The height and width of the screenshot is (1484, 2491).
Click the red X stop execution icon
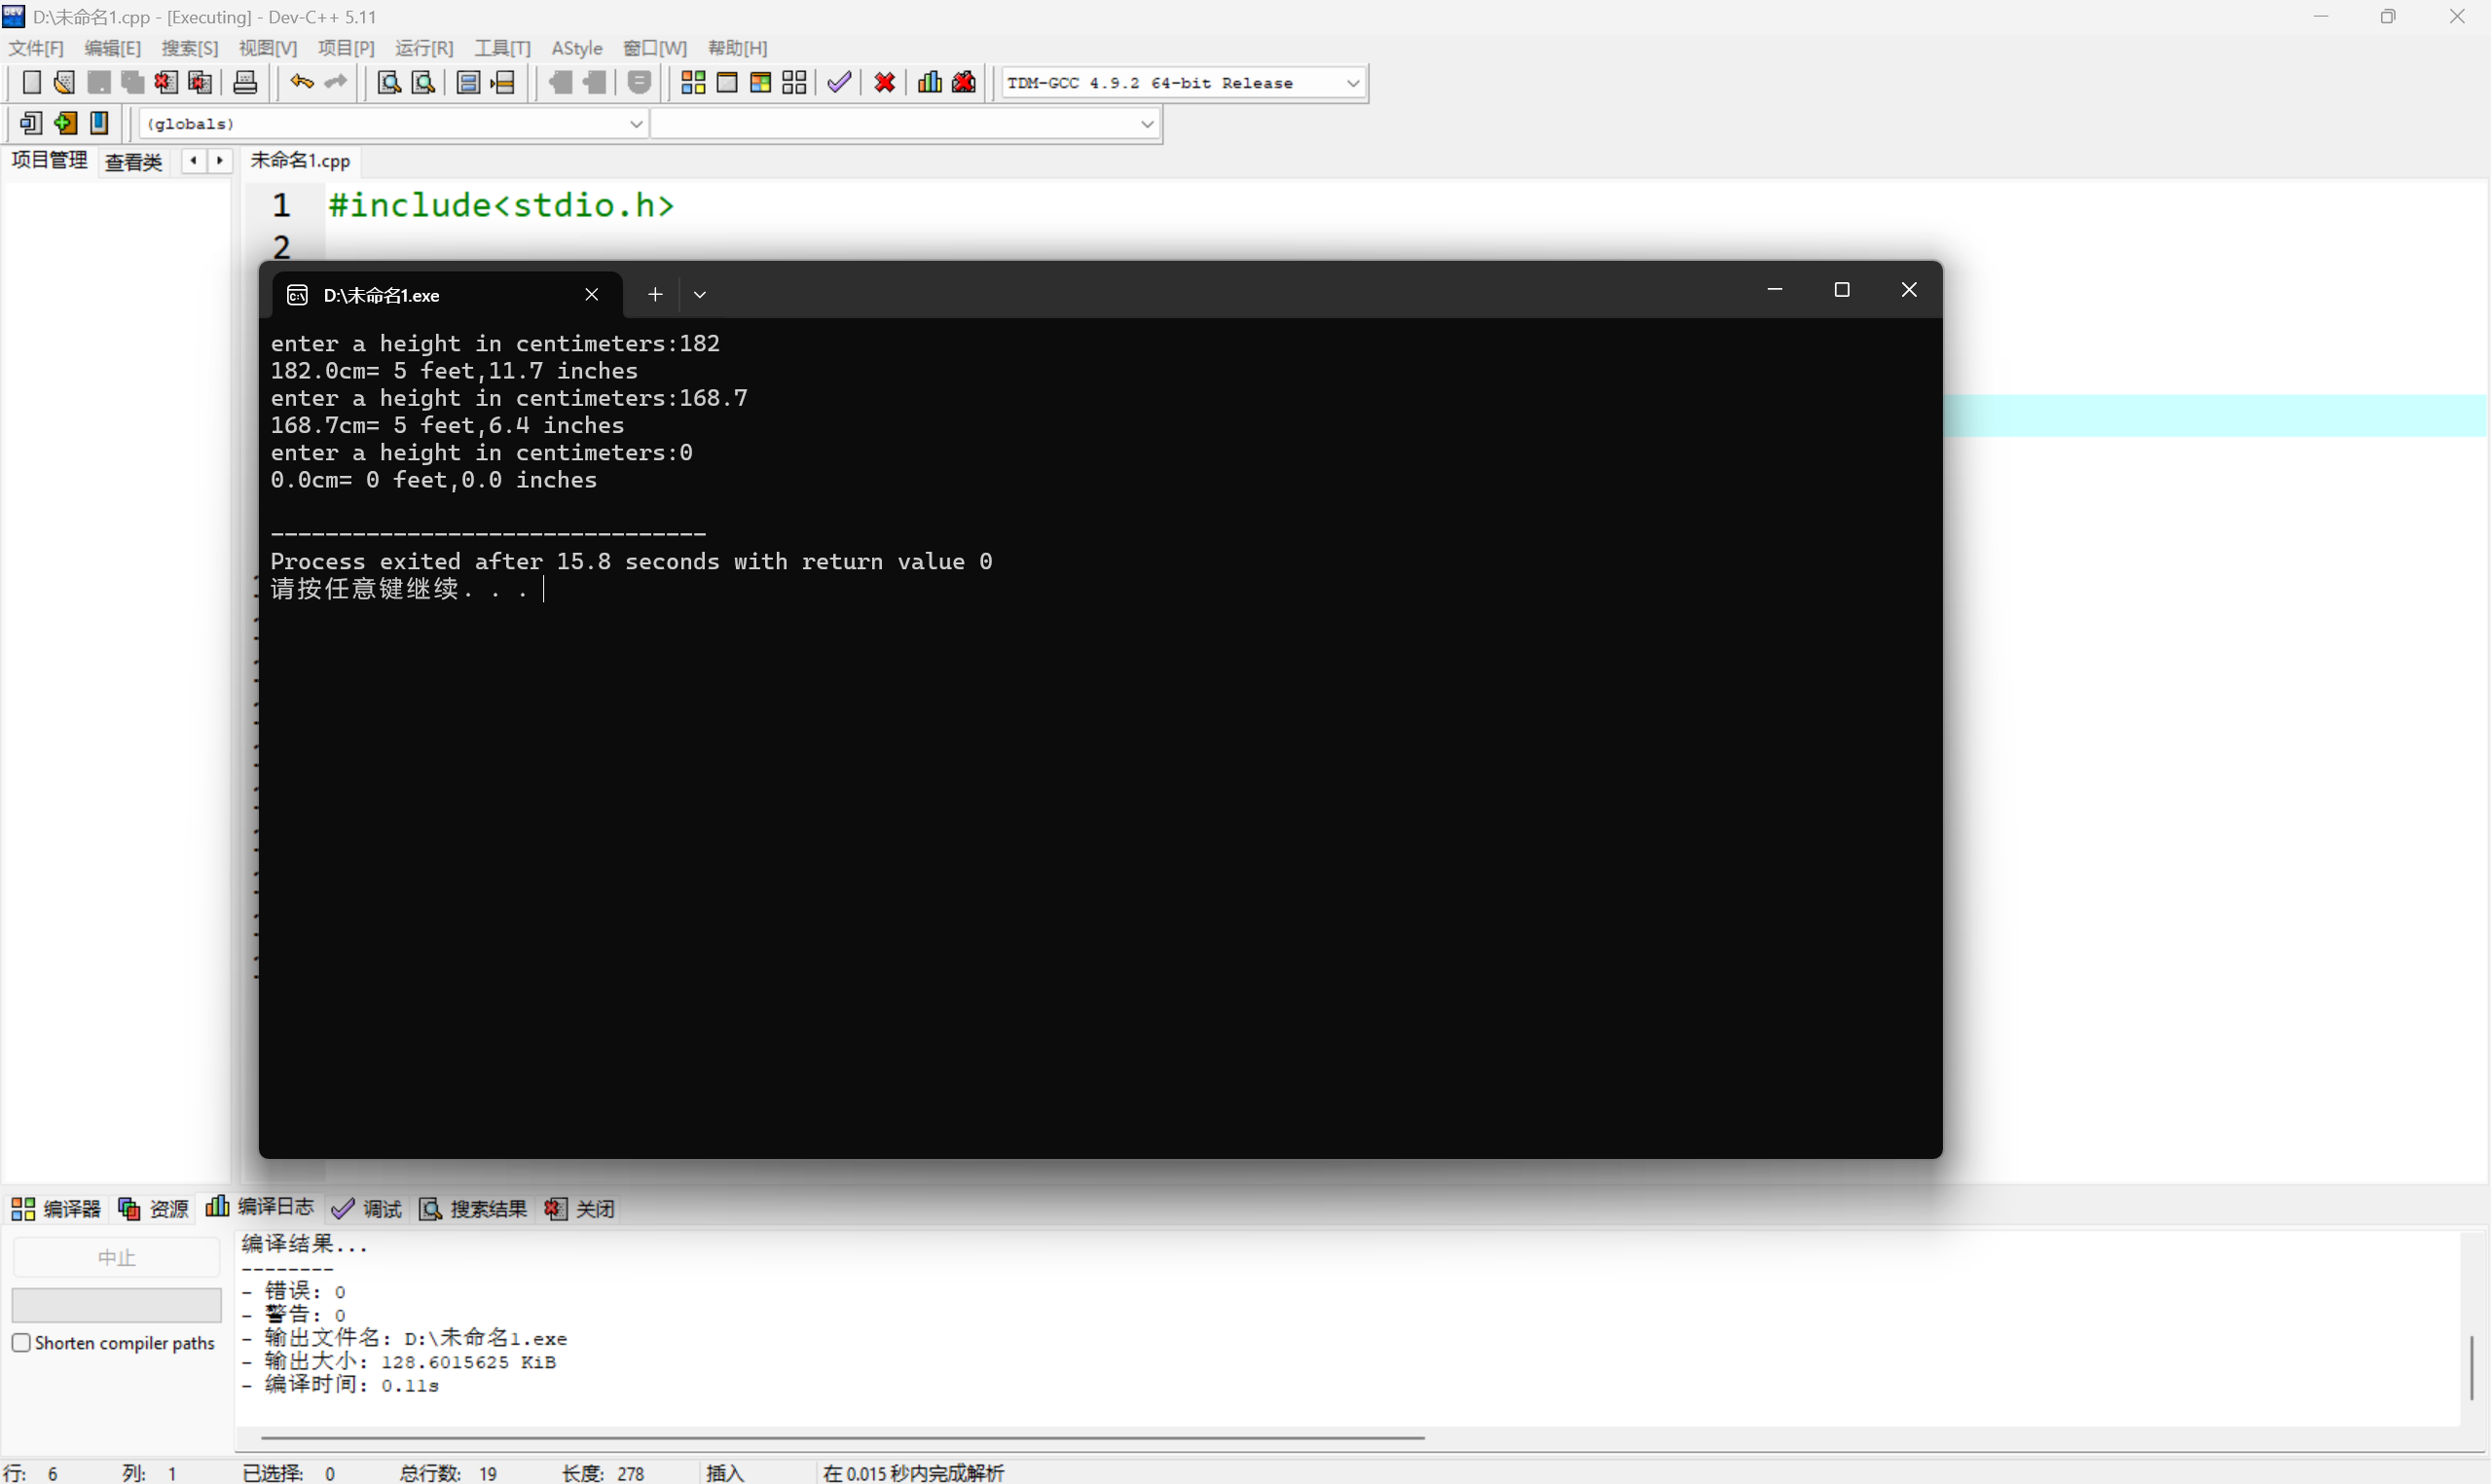point(884,83)
